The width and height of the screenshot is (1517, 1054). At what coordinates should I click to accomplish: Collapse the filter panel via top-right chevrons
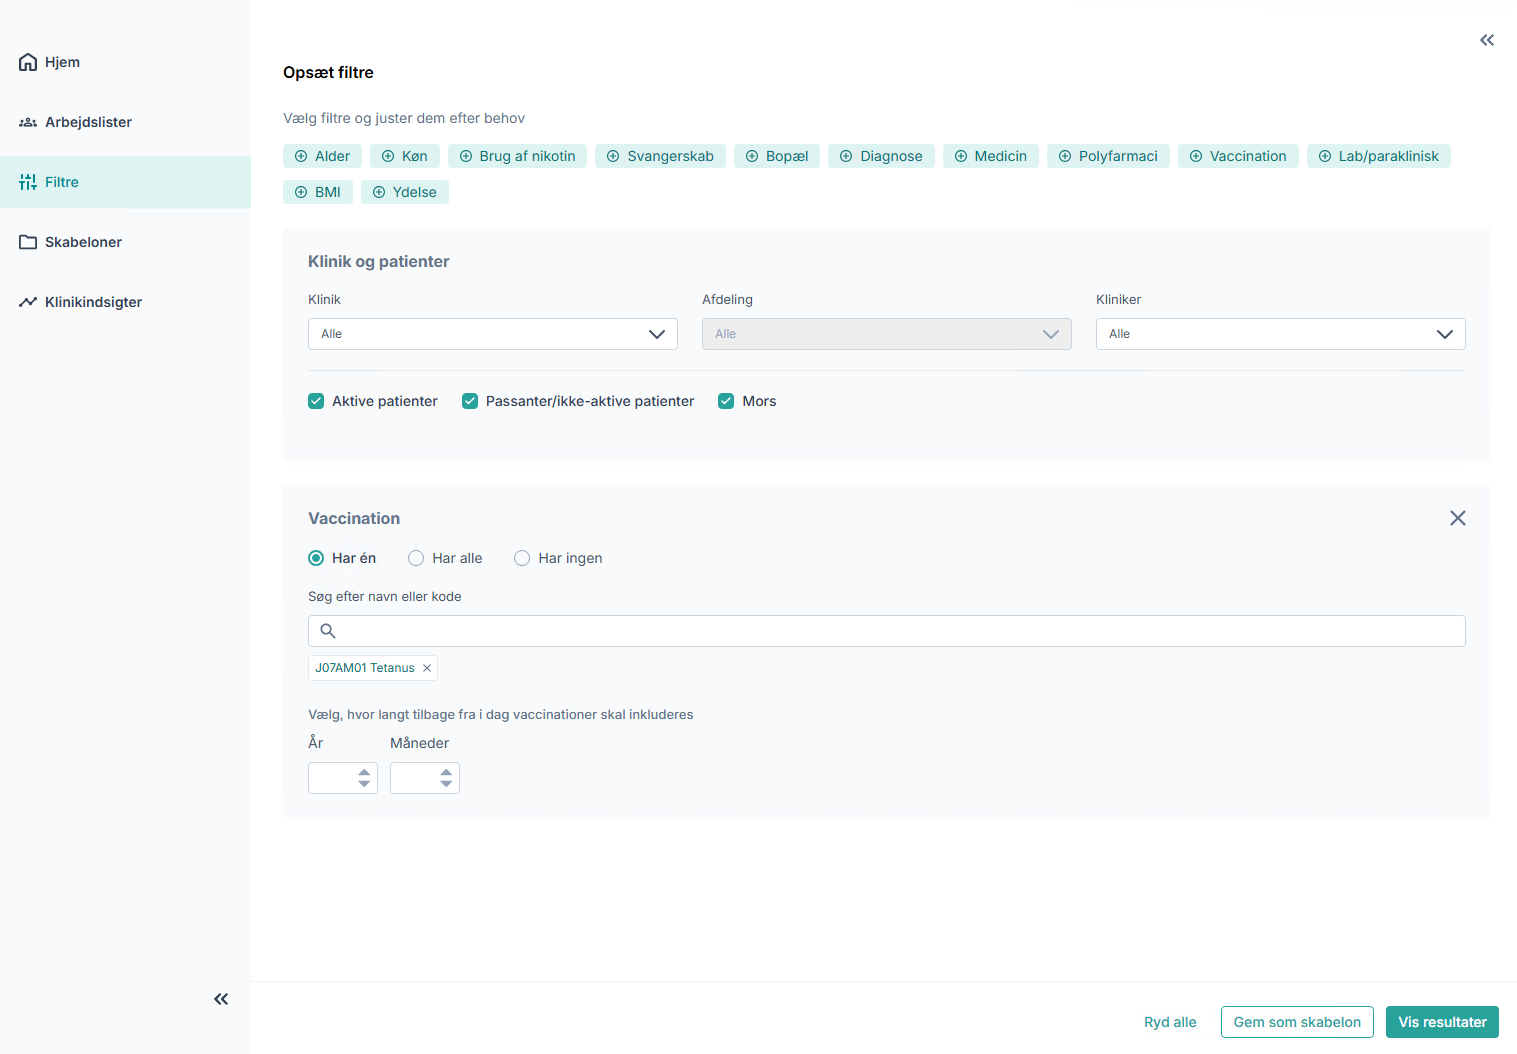point(1487,40)
